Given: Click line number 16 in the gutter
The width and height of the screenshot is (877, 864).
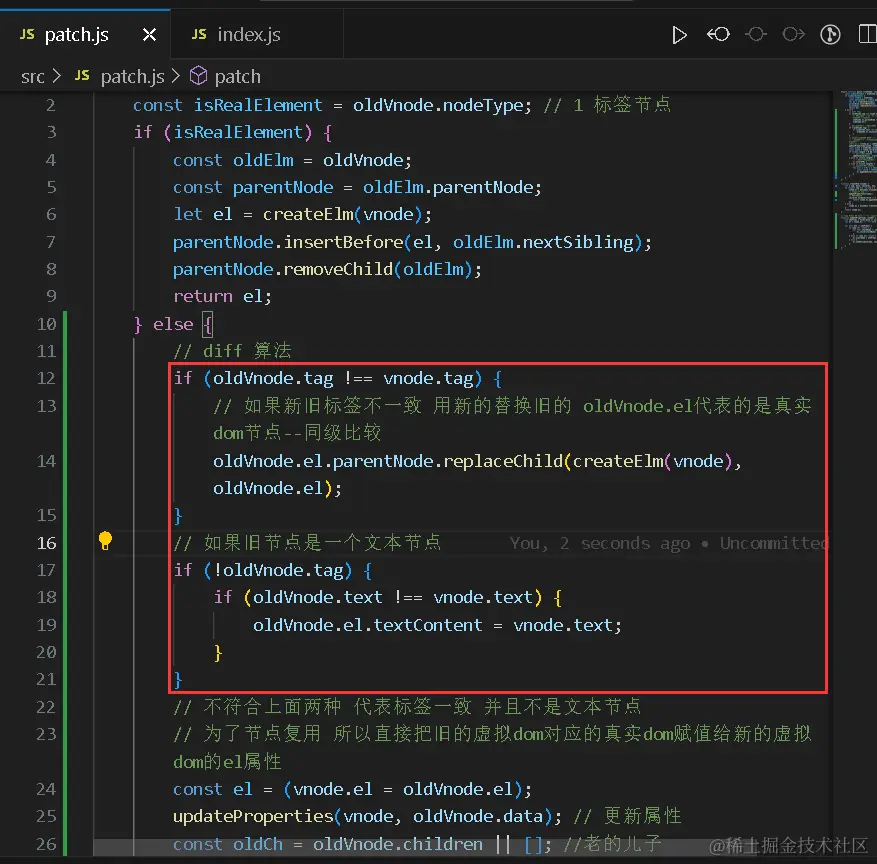Looking at the screenshot, I should pyautogui.click(x=46, y=543).
